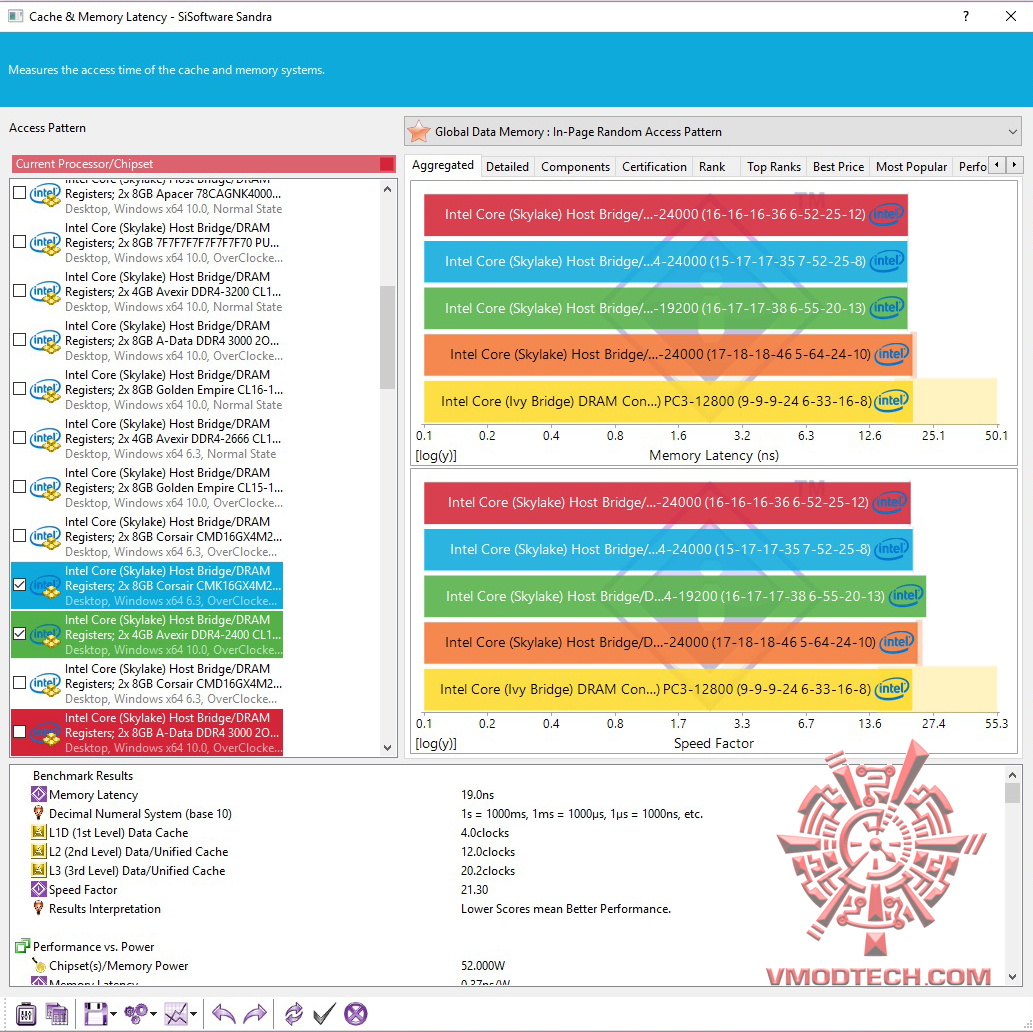The width and height of the screenshot is (1033, 1032).
Task: Expand the chart icon dropdown arrow
Action: [194, 1014]
